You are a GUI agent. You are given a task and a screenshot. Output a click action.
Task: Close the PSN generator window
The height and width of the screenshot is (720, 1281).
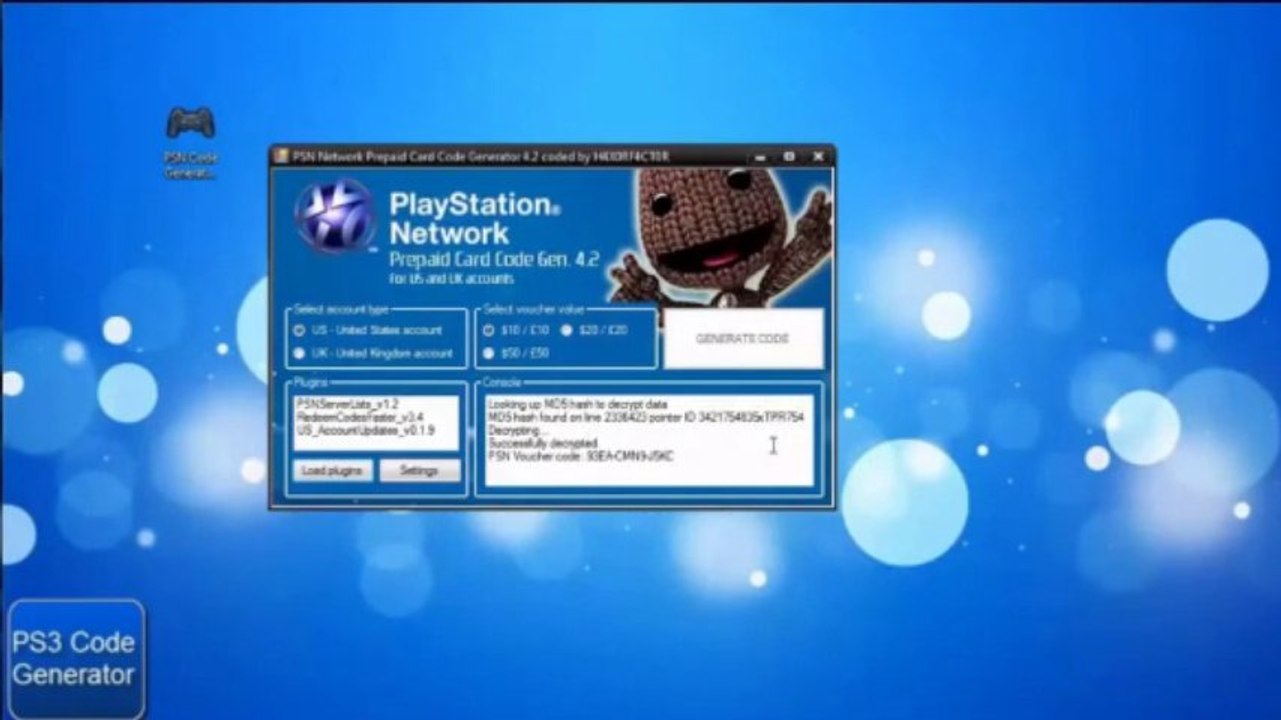(x=818, y=157)
